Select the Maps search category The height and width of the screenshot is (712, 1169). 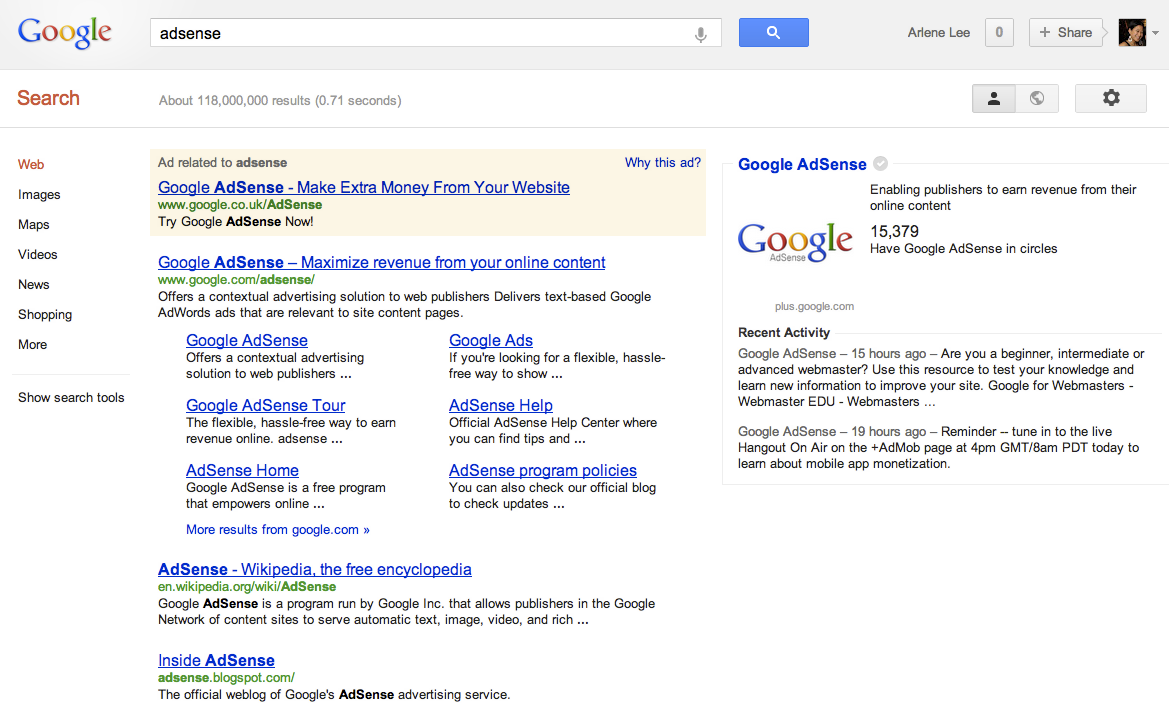(x=34, y=224)
